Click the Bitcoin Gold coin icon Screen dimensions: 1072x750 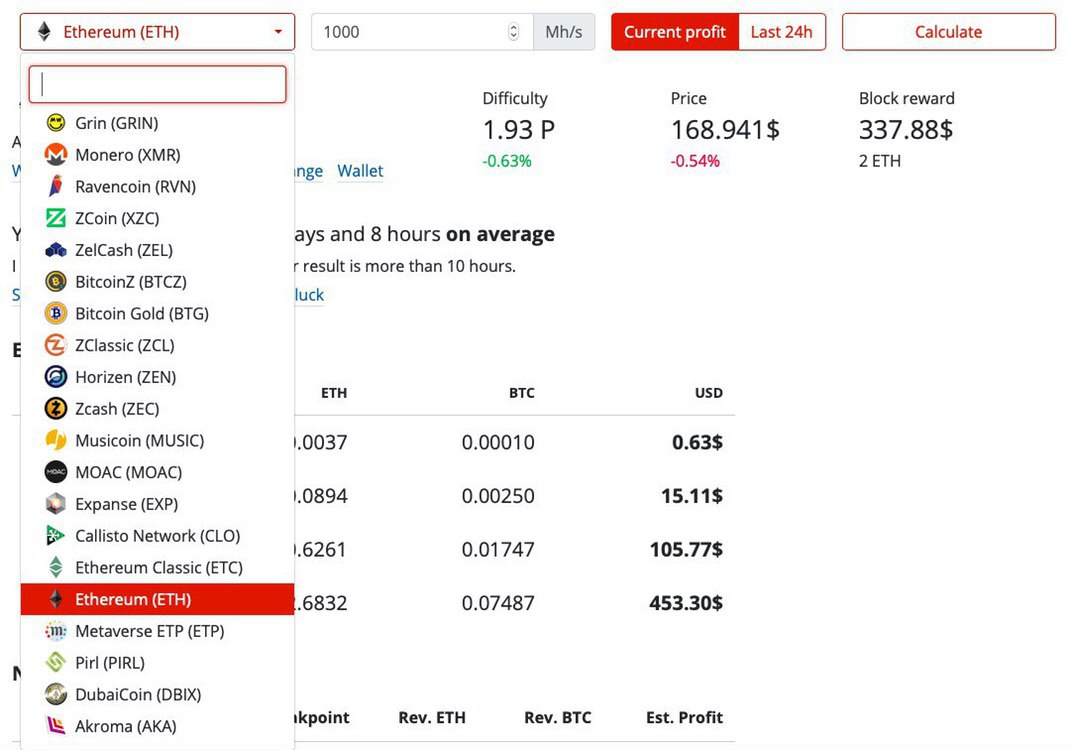pyautogui.click(x=55, y=313)
